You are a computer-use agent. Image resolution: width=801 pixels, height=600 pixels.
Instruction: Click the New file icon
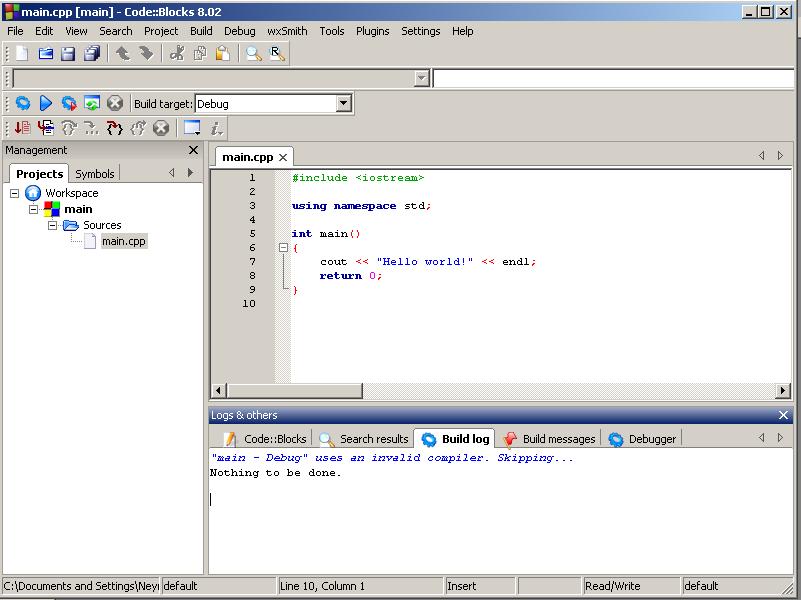[21, 54]
